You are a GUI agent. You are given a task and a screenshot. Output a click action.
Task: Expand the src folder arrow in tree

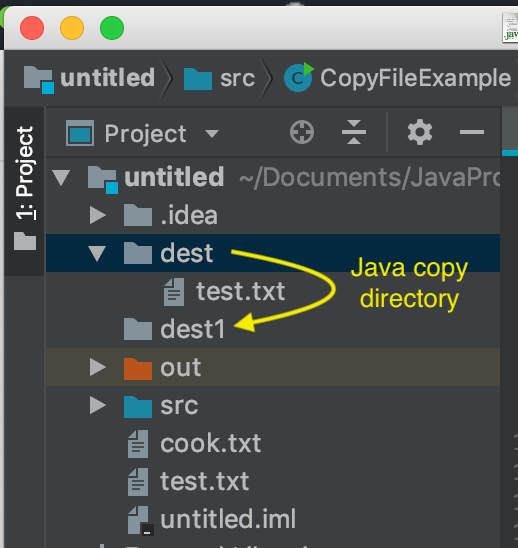(x=98, y=405)
